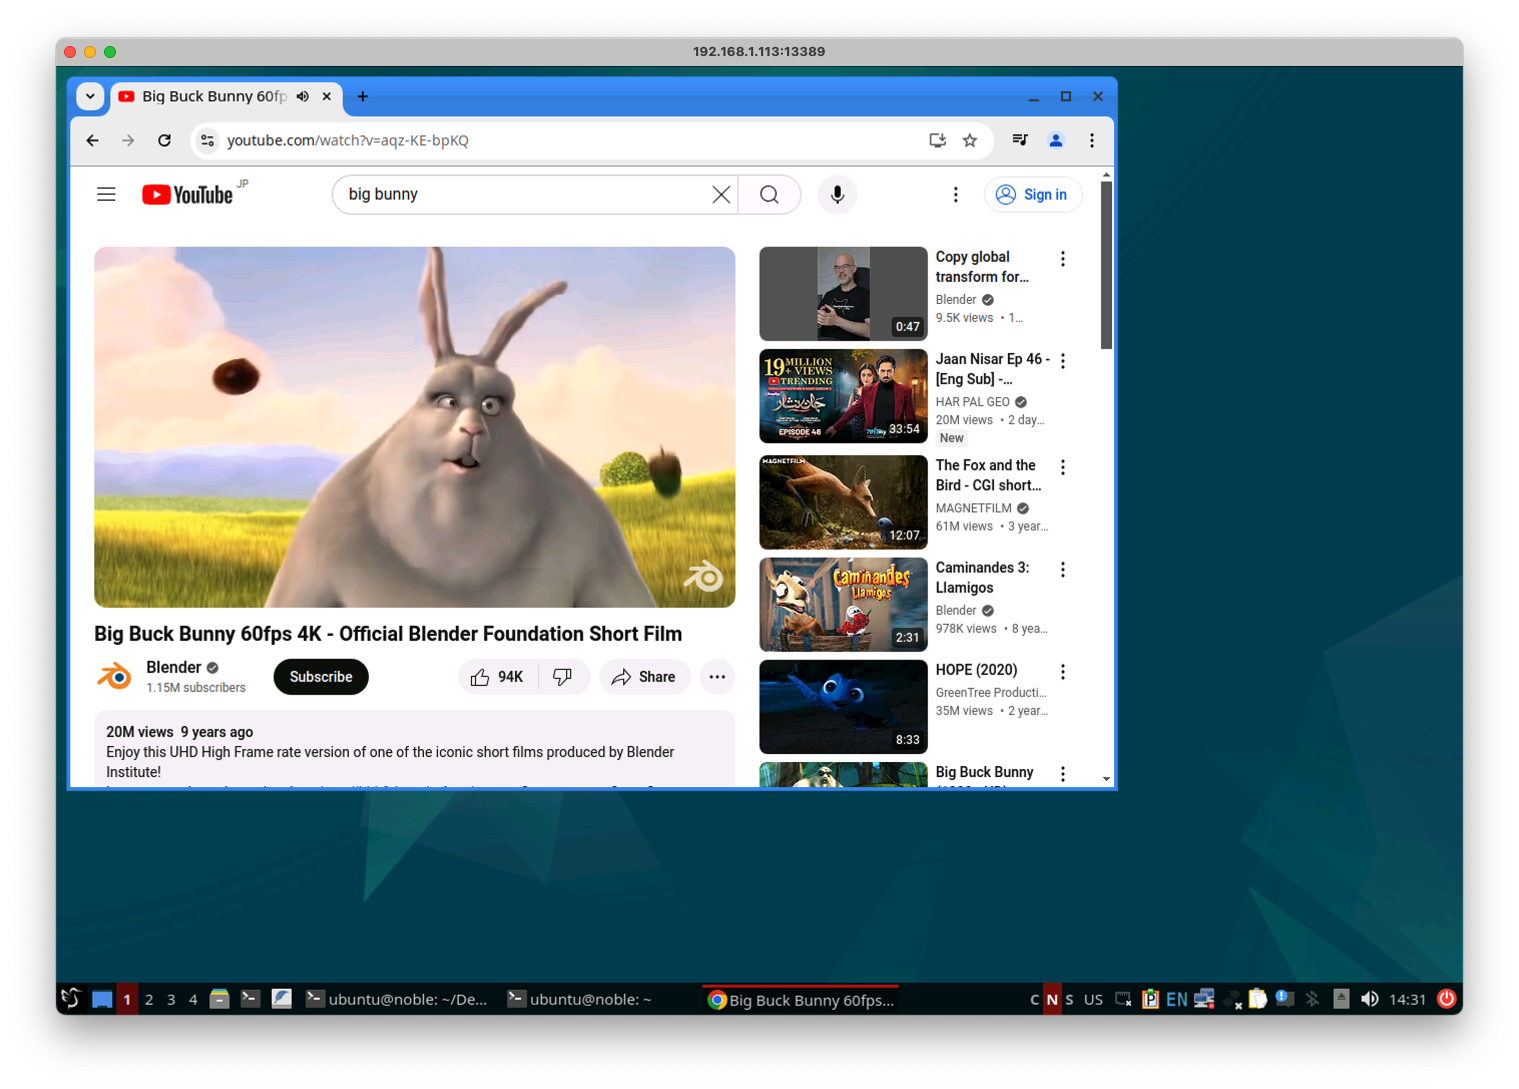View site information in address bar
The width and height of the screenshot is (1519, 1089).
(207, 140)
